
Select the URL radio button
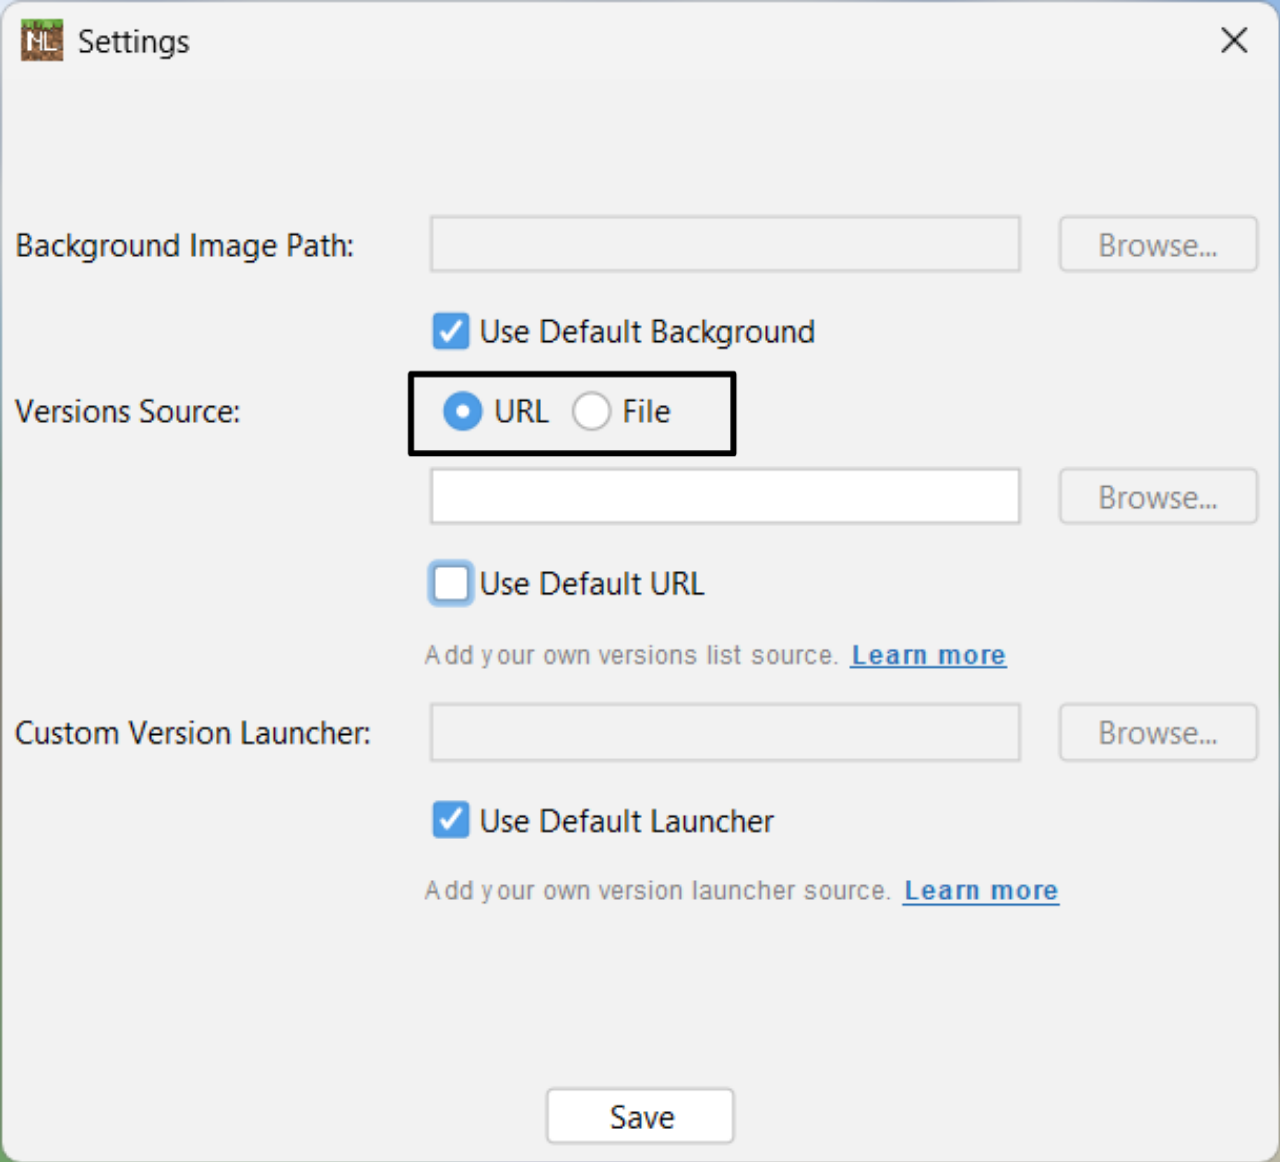click(x=463, y=411)
